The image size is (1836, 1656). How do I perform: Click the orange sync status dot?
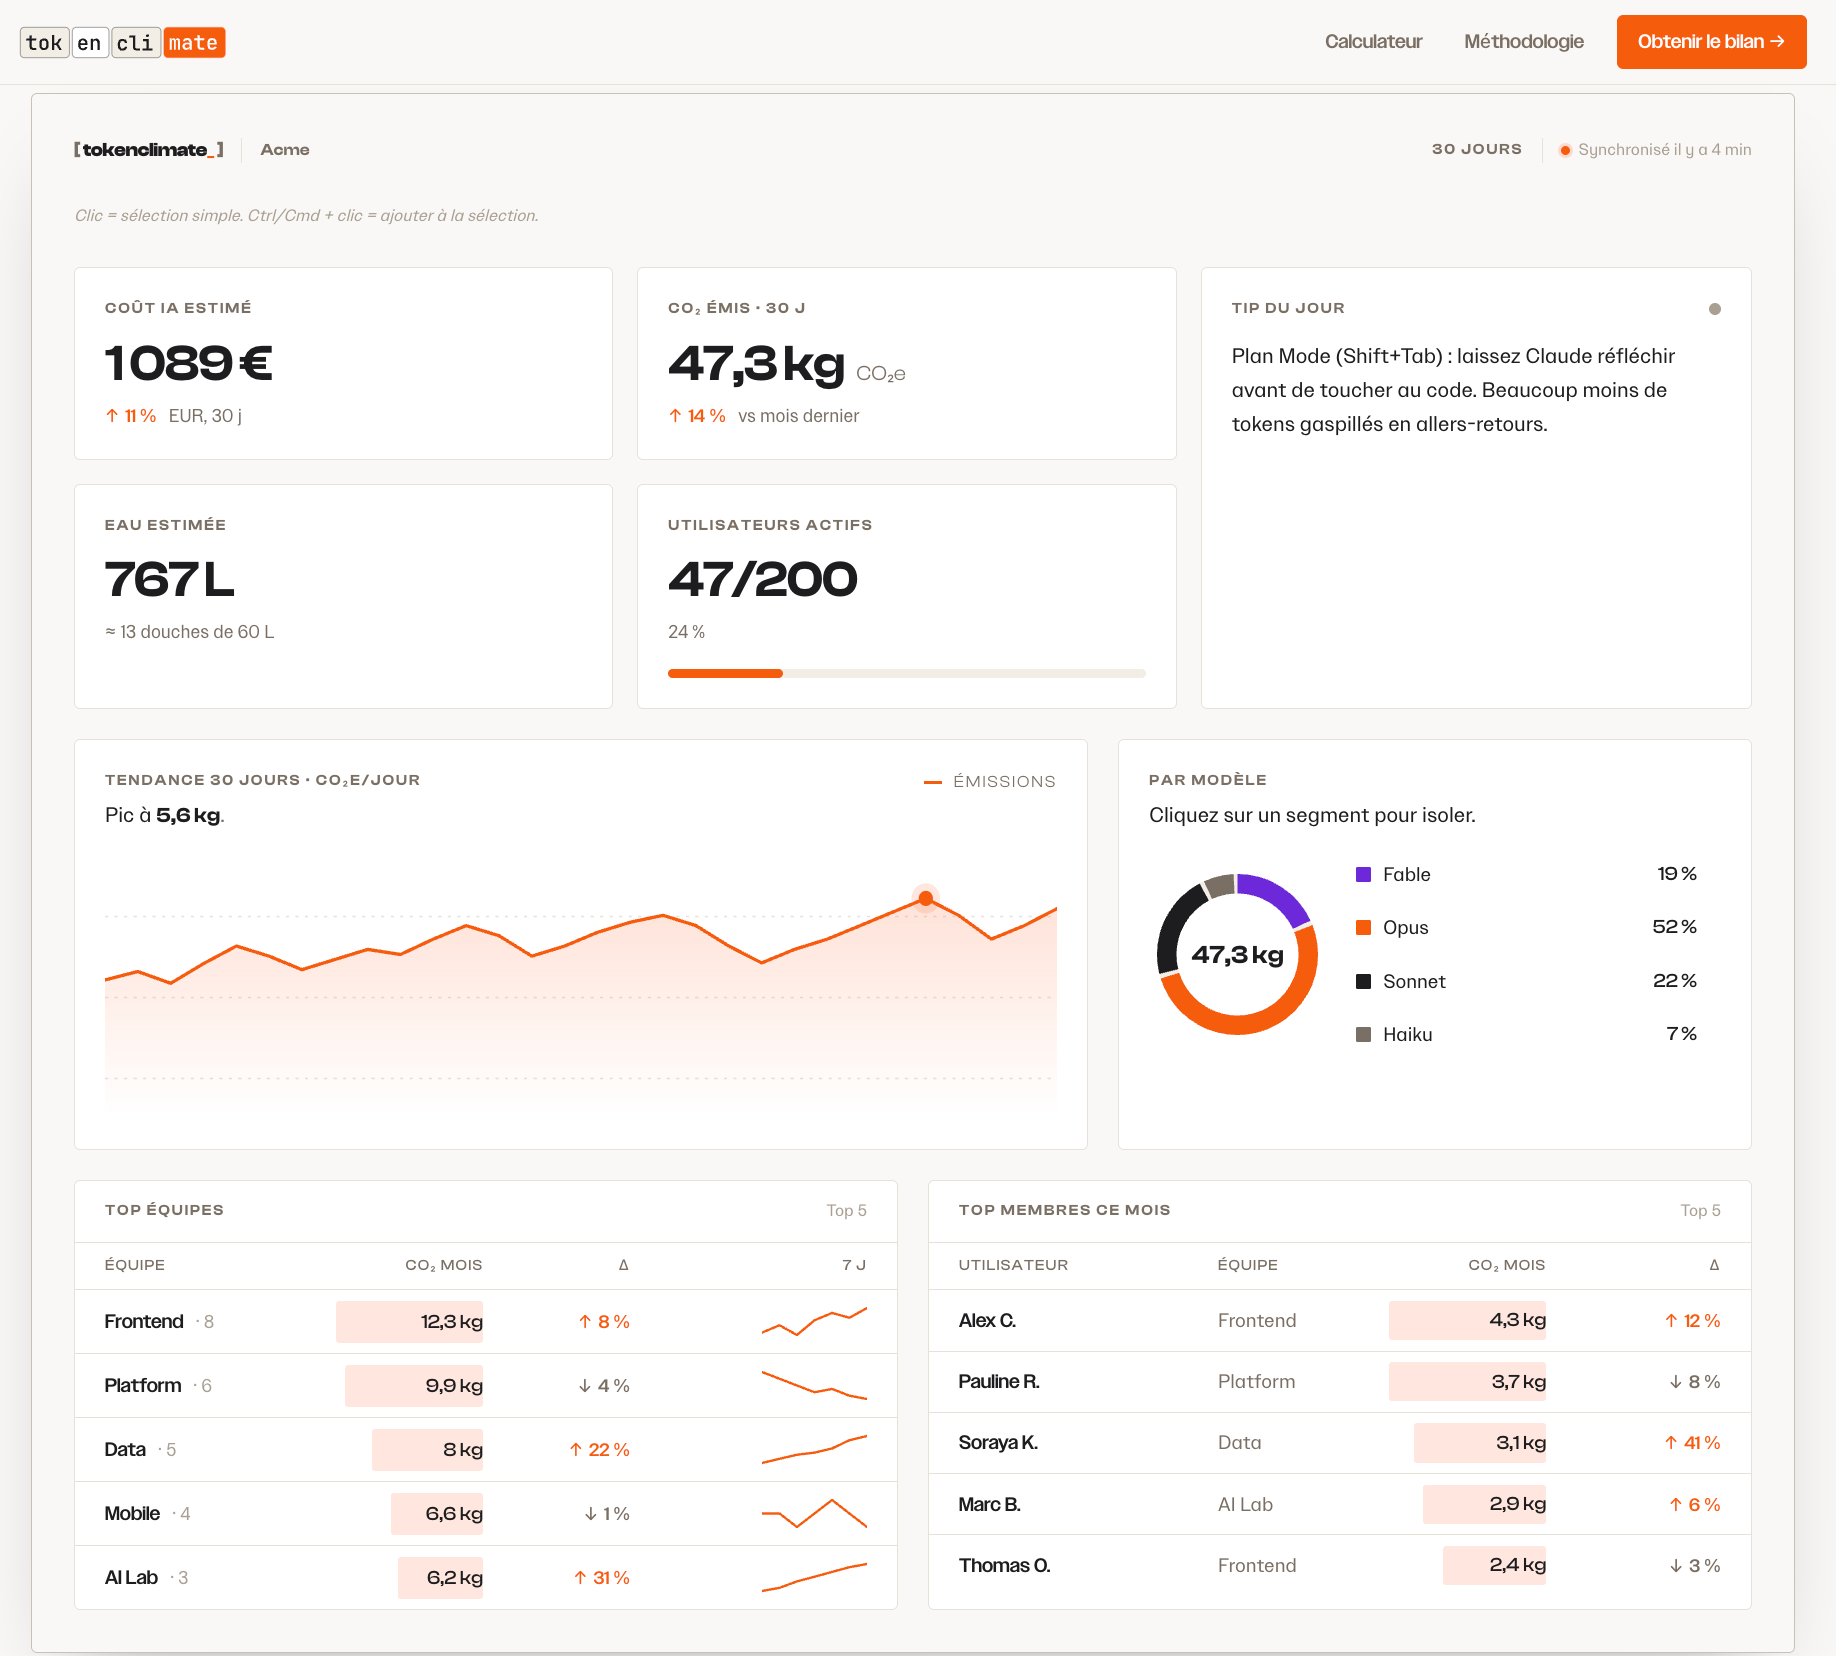click(1565, 150)
